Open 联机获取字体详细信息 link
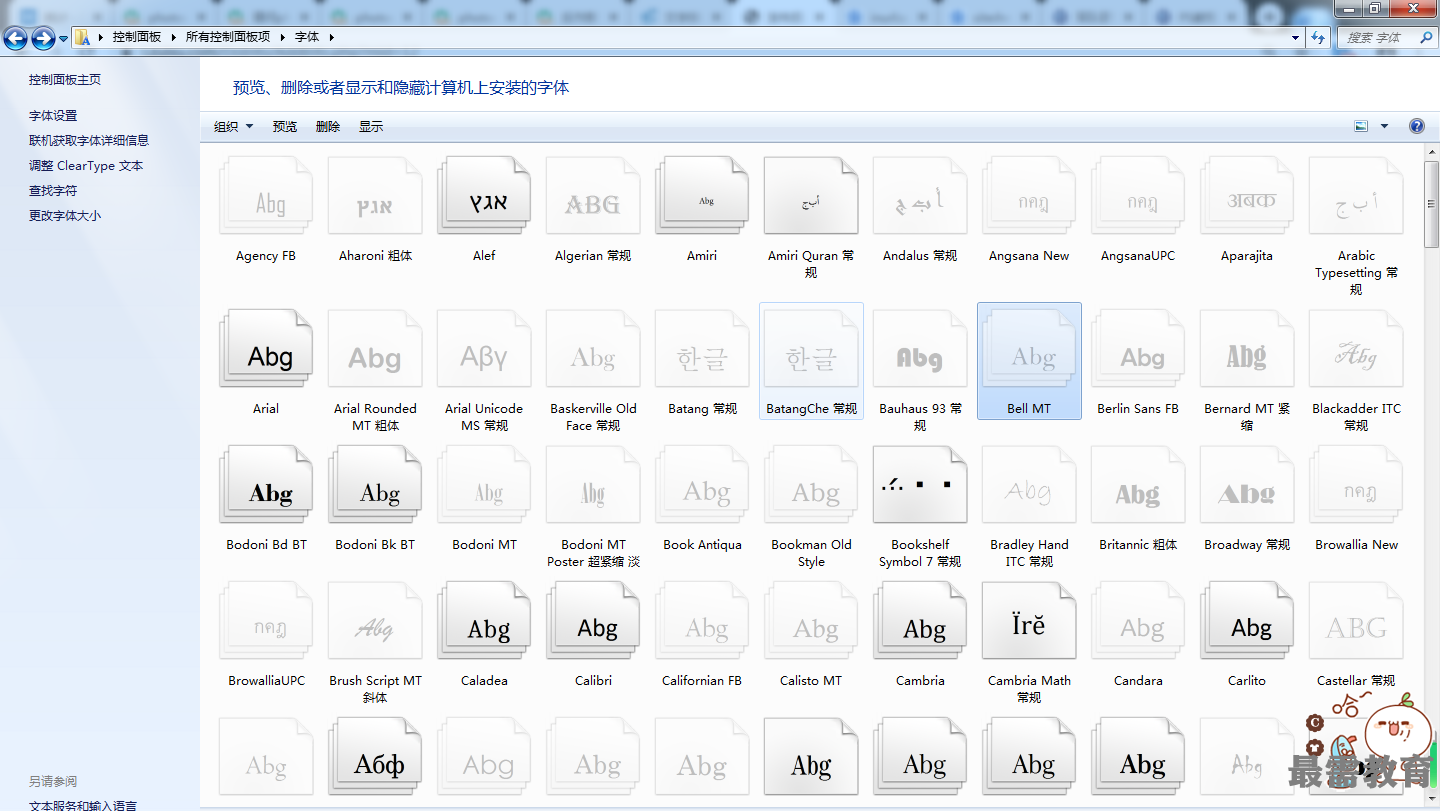 [x=89, y=141]
